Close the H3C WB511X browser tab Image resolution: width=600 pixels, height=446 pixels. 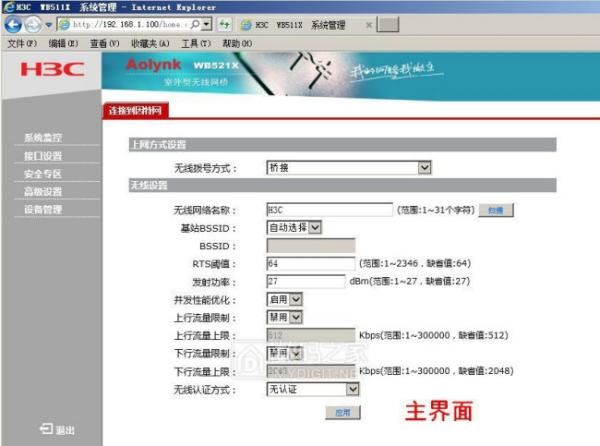(370, 24)
